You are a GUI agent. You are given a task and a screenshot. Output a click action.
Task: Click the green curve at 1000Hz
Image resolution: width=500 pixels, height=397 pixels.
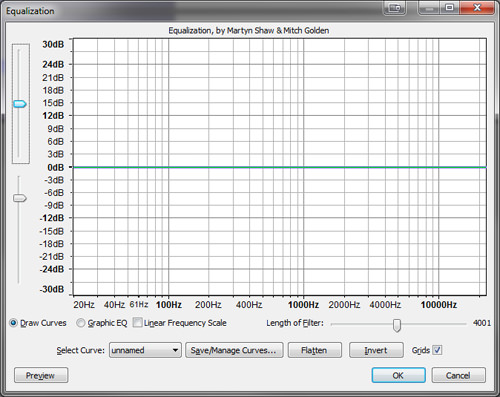click(303, 167)
